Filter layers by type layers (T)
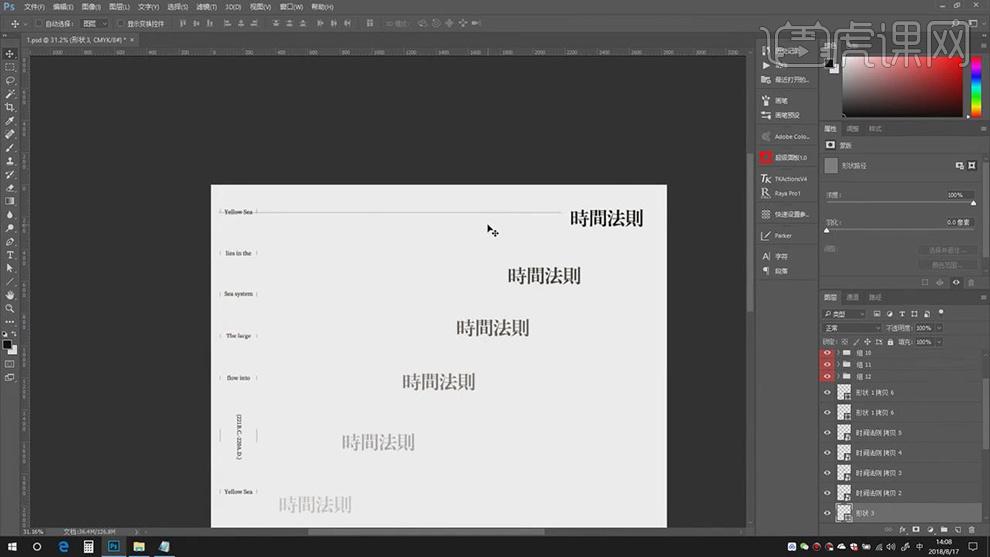 [x=902, y=314]
